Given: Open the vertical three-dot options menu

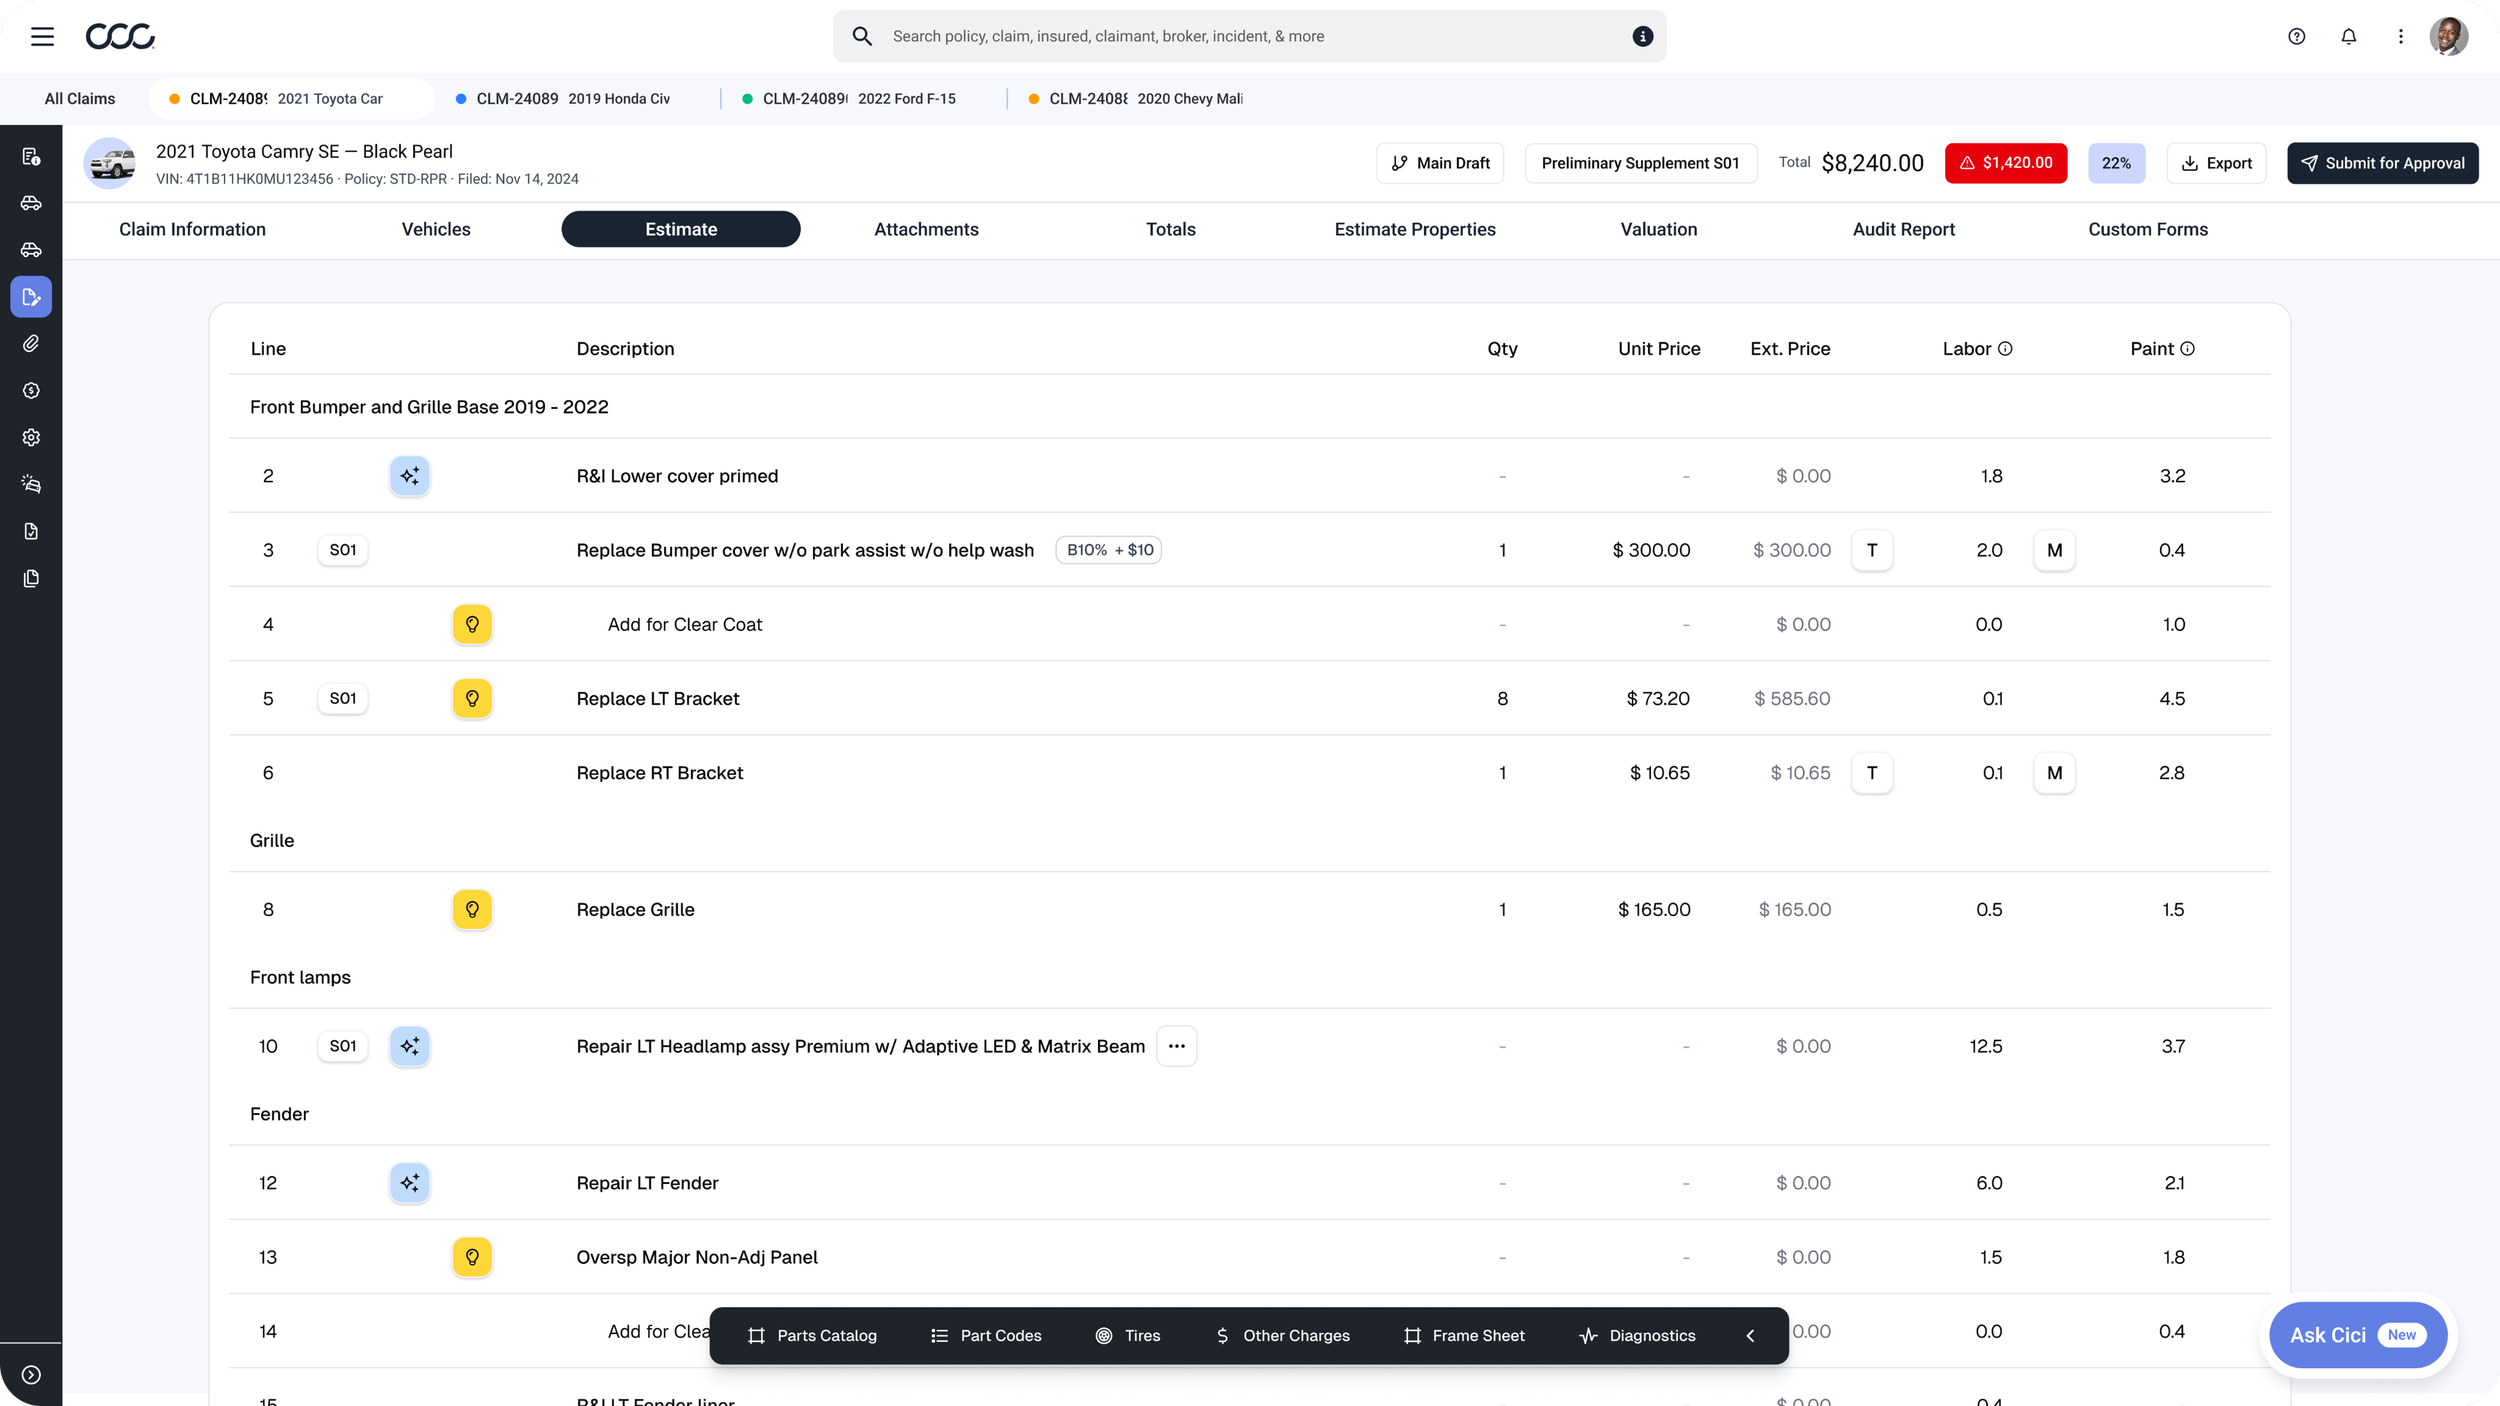Looking at the screenshot, I should coord(2401,37).
